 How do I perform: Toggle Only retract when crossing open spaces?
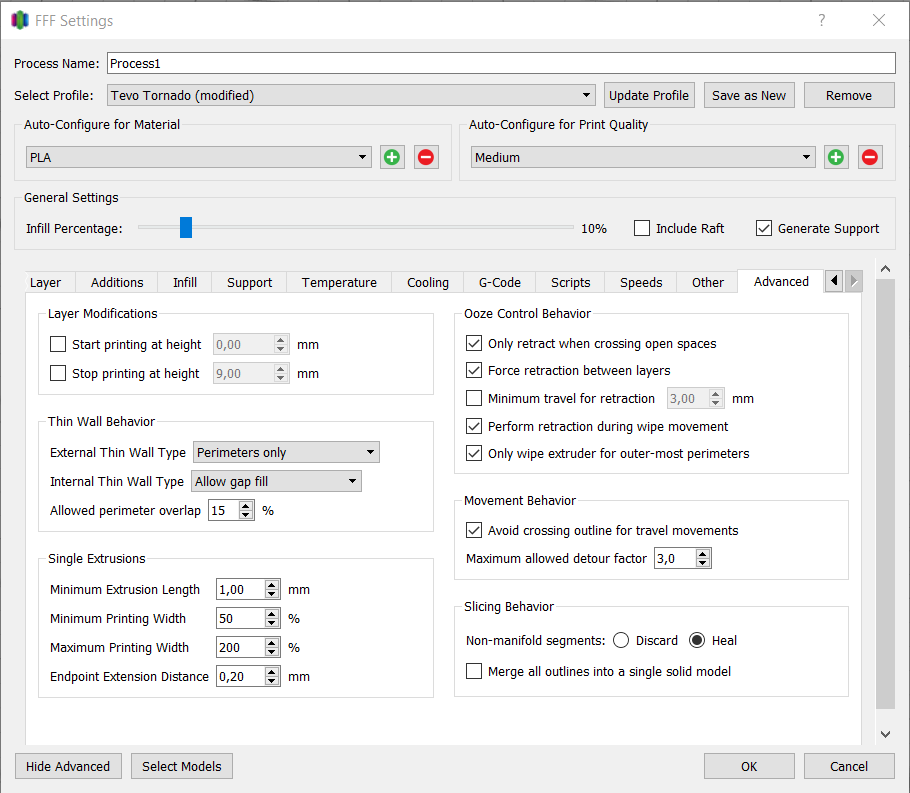474,343
